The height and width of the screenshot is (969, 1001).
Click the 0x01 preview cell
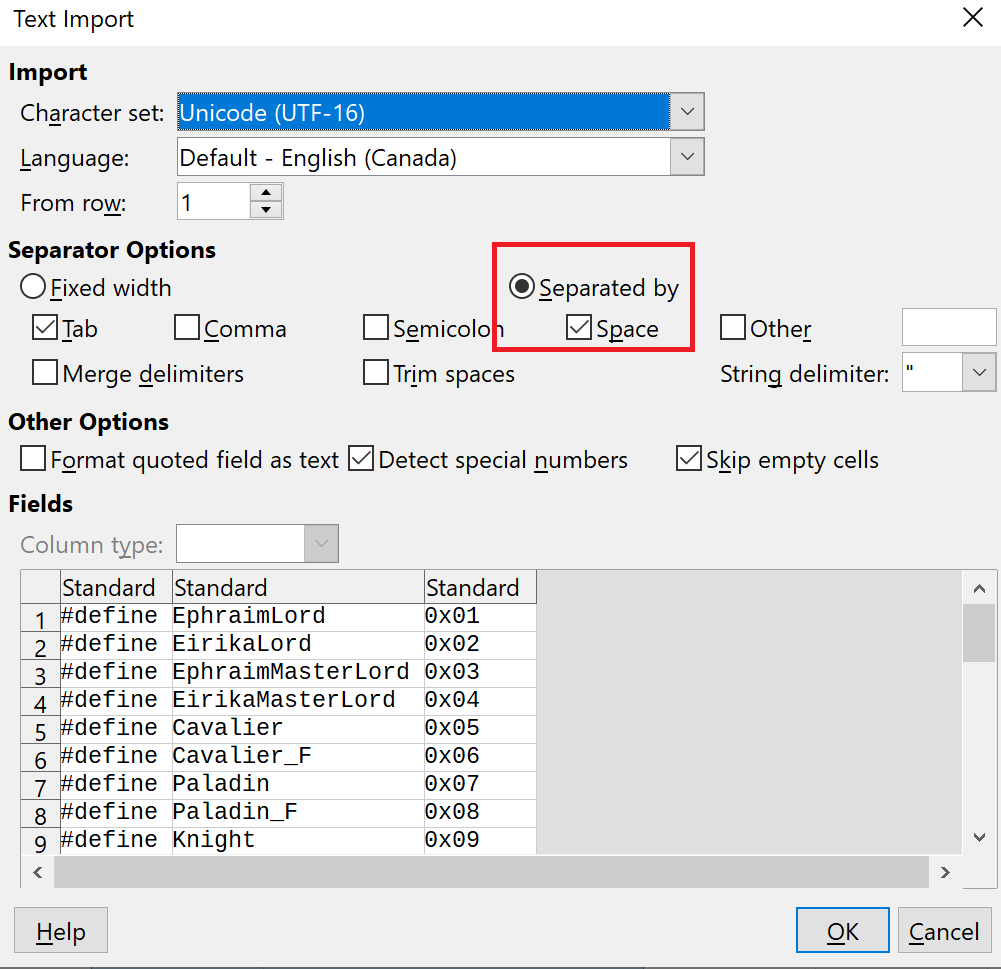point(480,615)
